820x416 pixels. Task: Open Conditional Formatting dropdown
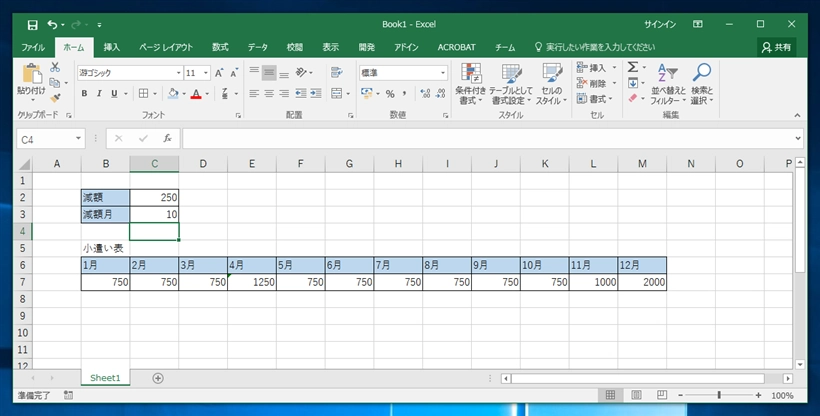[x=471, y=84]
